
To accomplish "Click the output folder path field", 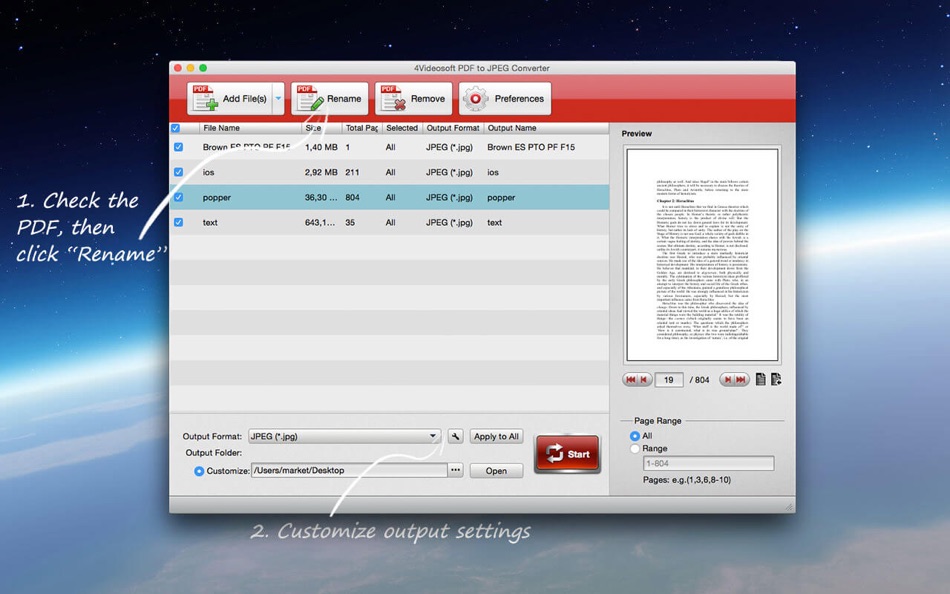I will 350,470.
